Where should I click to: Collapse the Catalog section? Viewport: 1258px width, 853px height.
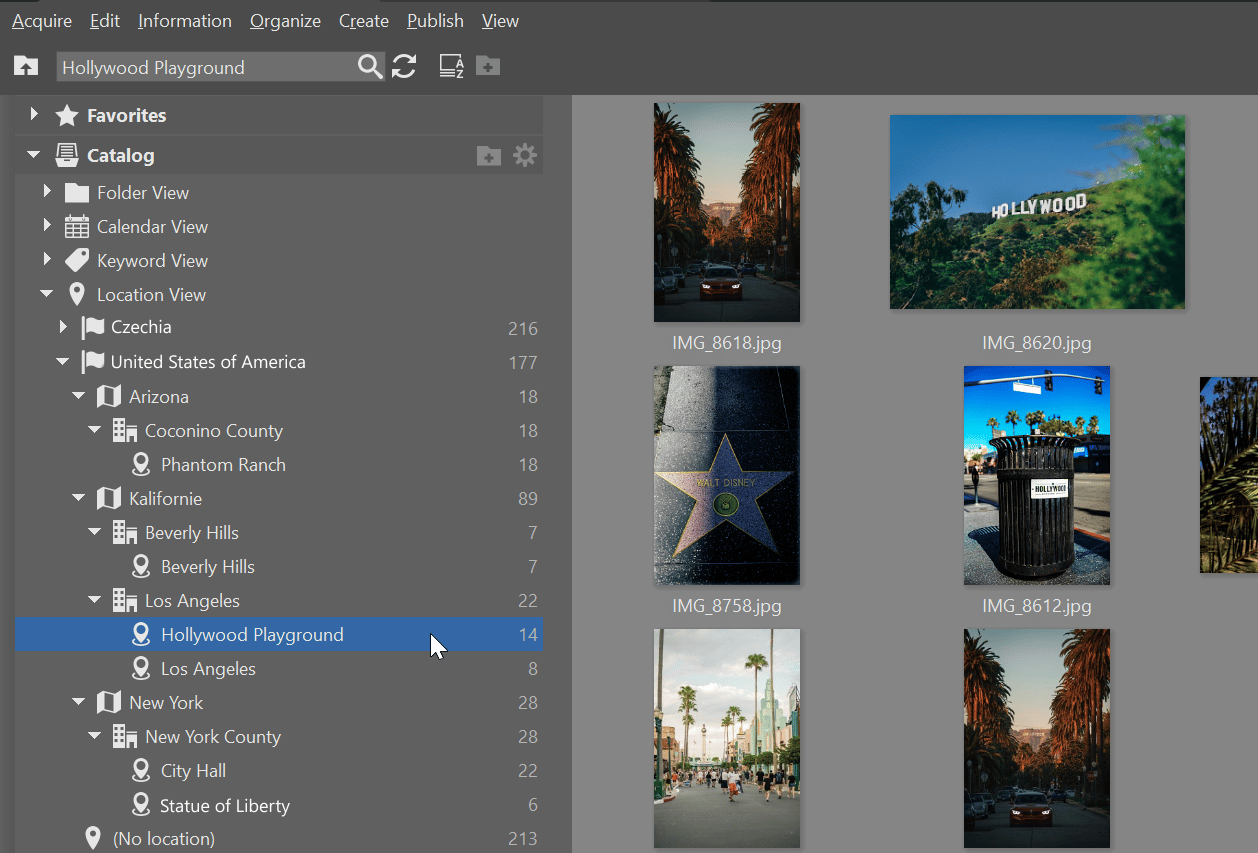click(34, 155)
